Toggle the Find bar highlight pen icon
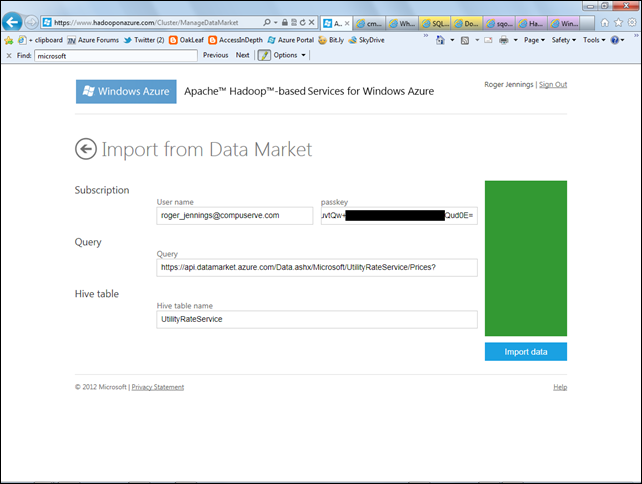The width and height of the screenshot is (642, 484). [x=264, y=55]
